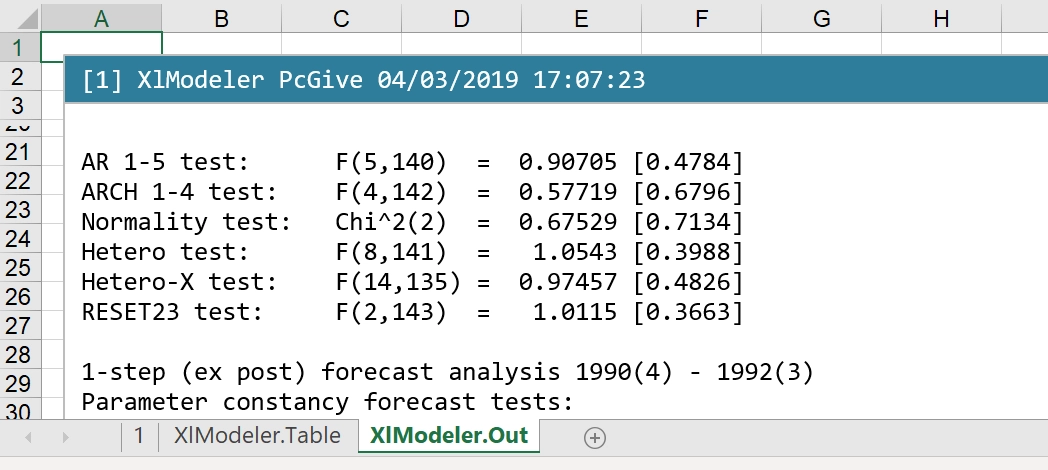Open the XlModeler.Table sheet tab
Screen dimensions: 1048x470
[257, 436]
